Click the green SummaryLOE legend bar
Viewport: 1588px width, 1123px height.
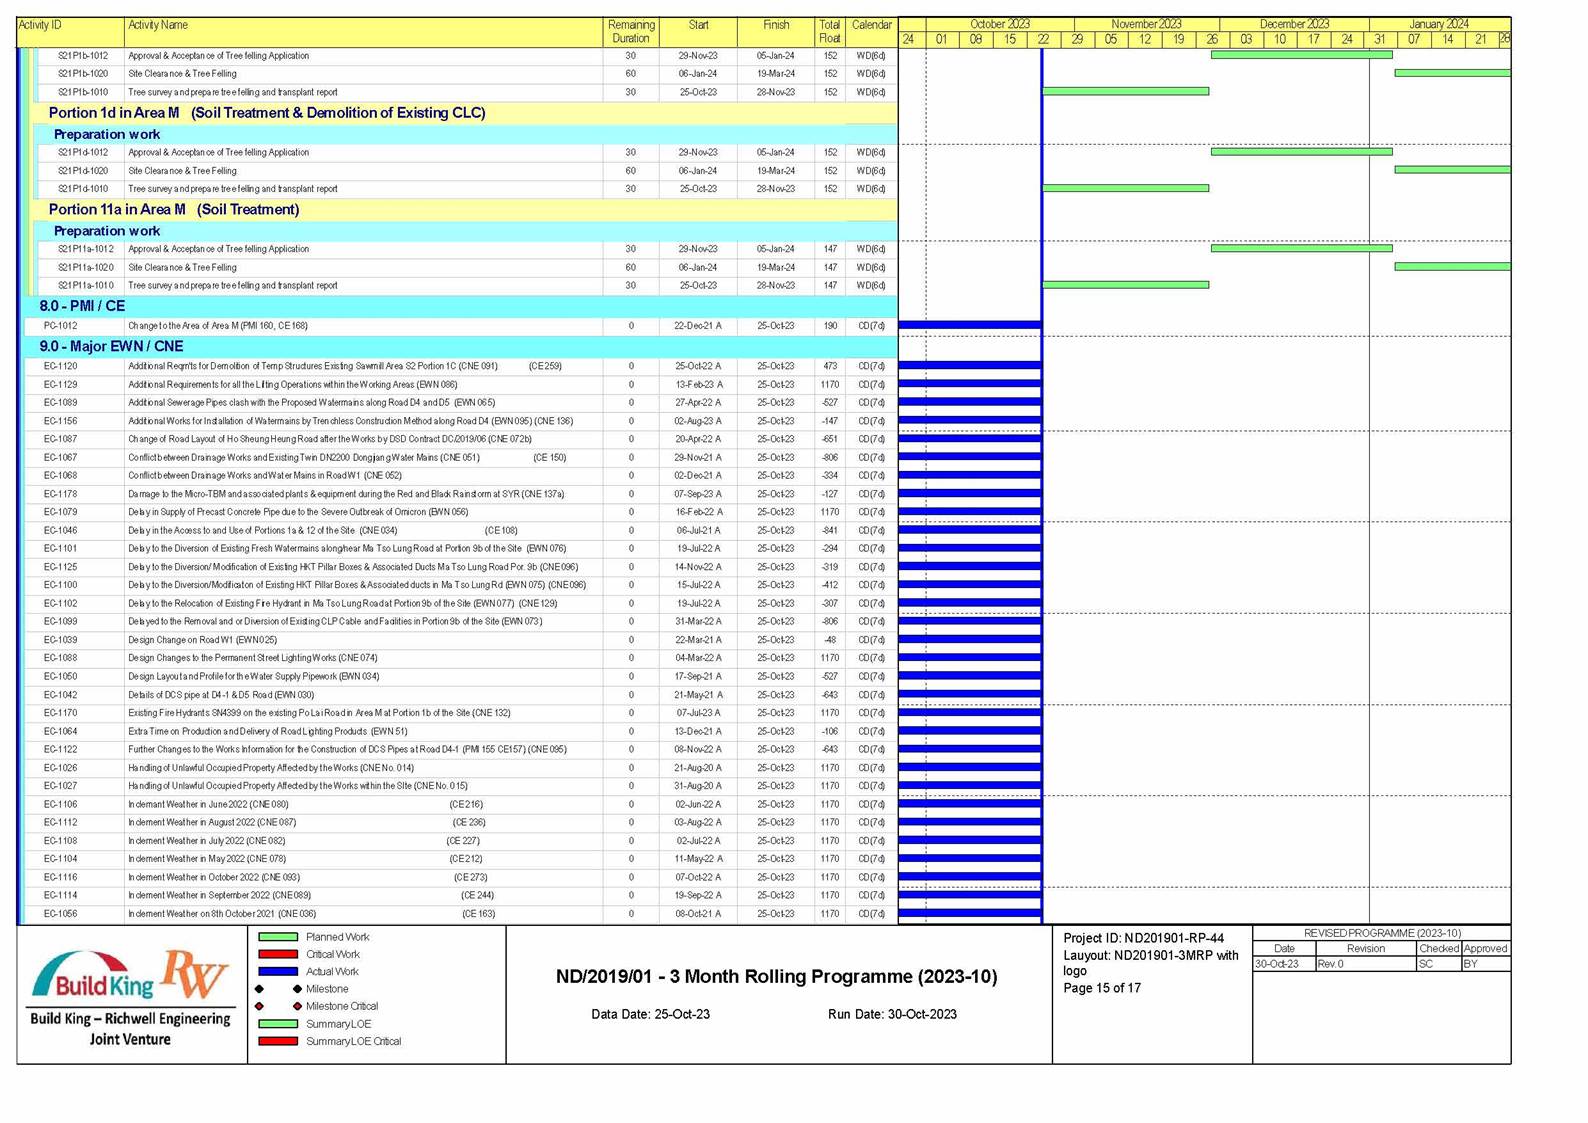coord(278,1024)
